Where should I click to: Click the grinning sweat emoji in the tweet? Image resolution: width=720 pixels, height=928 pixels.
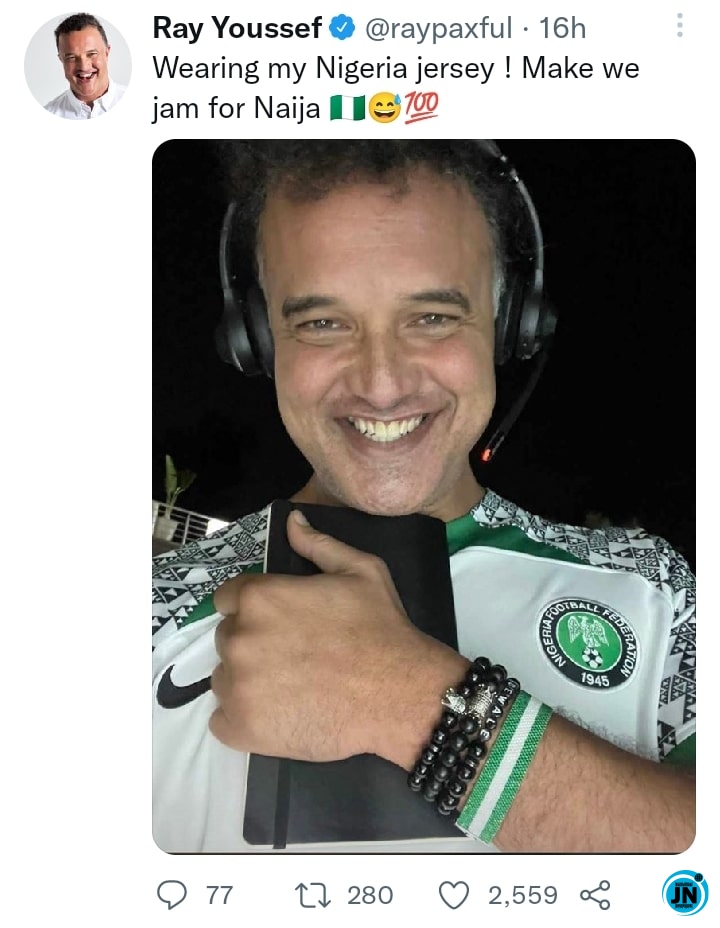tap(385, 108)
